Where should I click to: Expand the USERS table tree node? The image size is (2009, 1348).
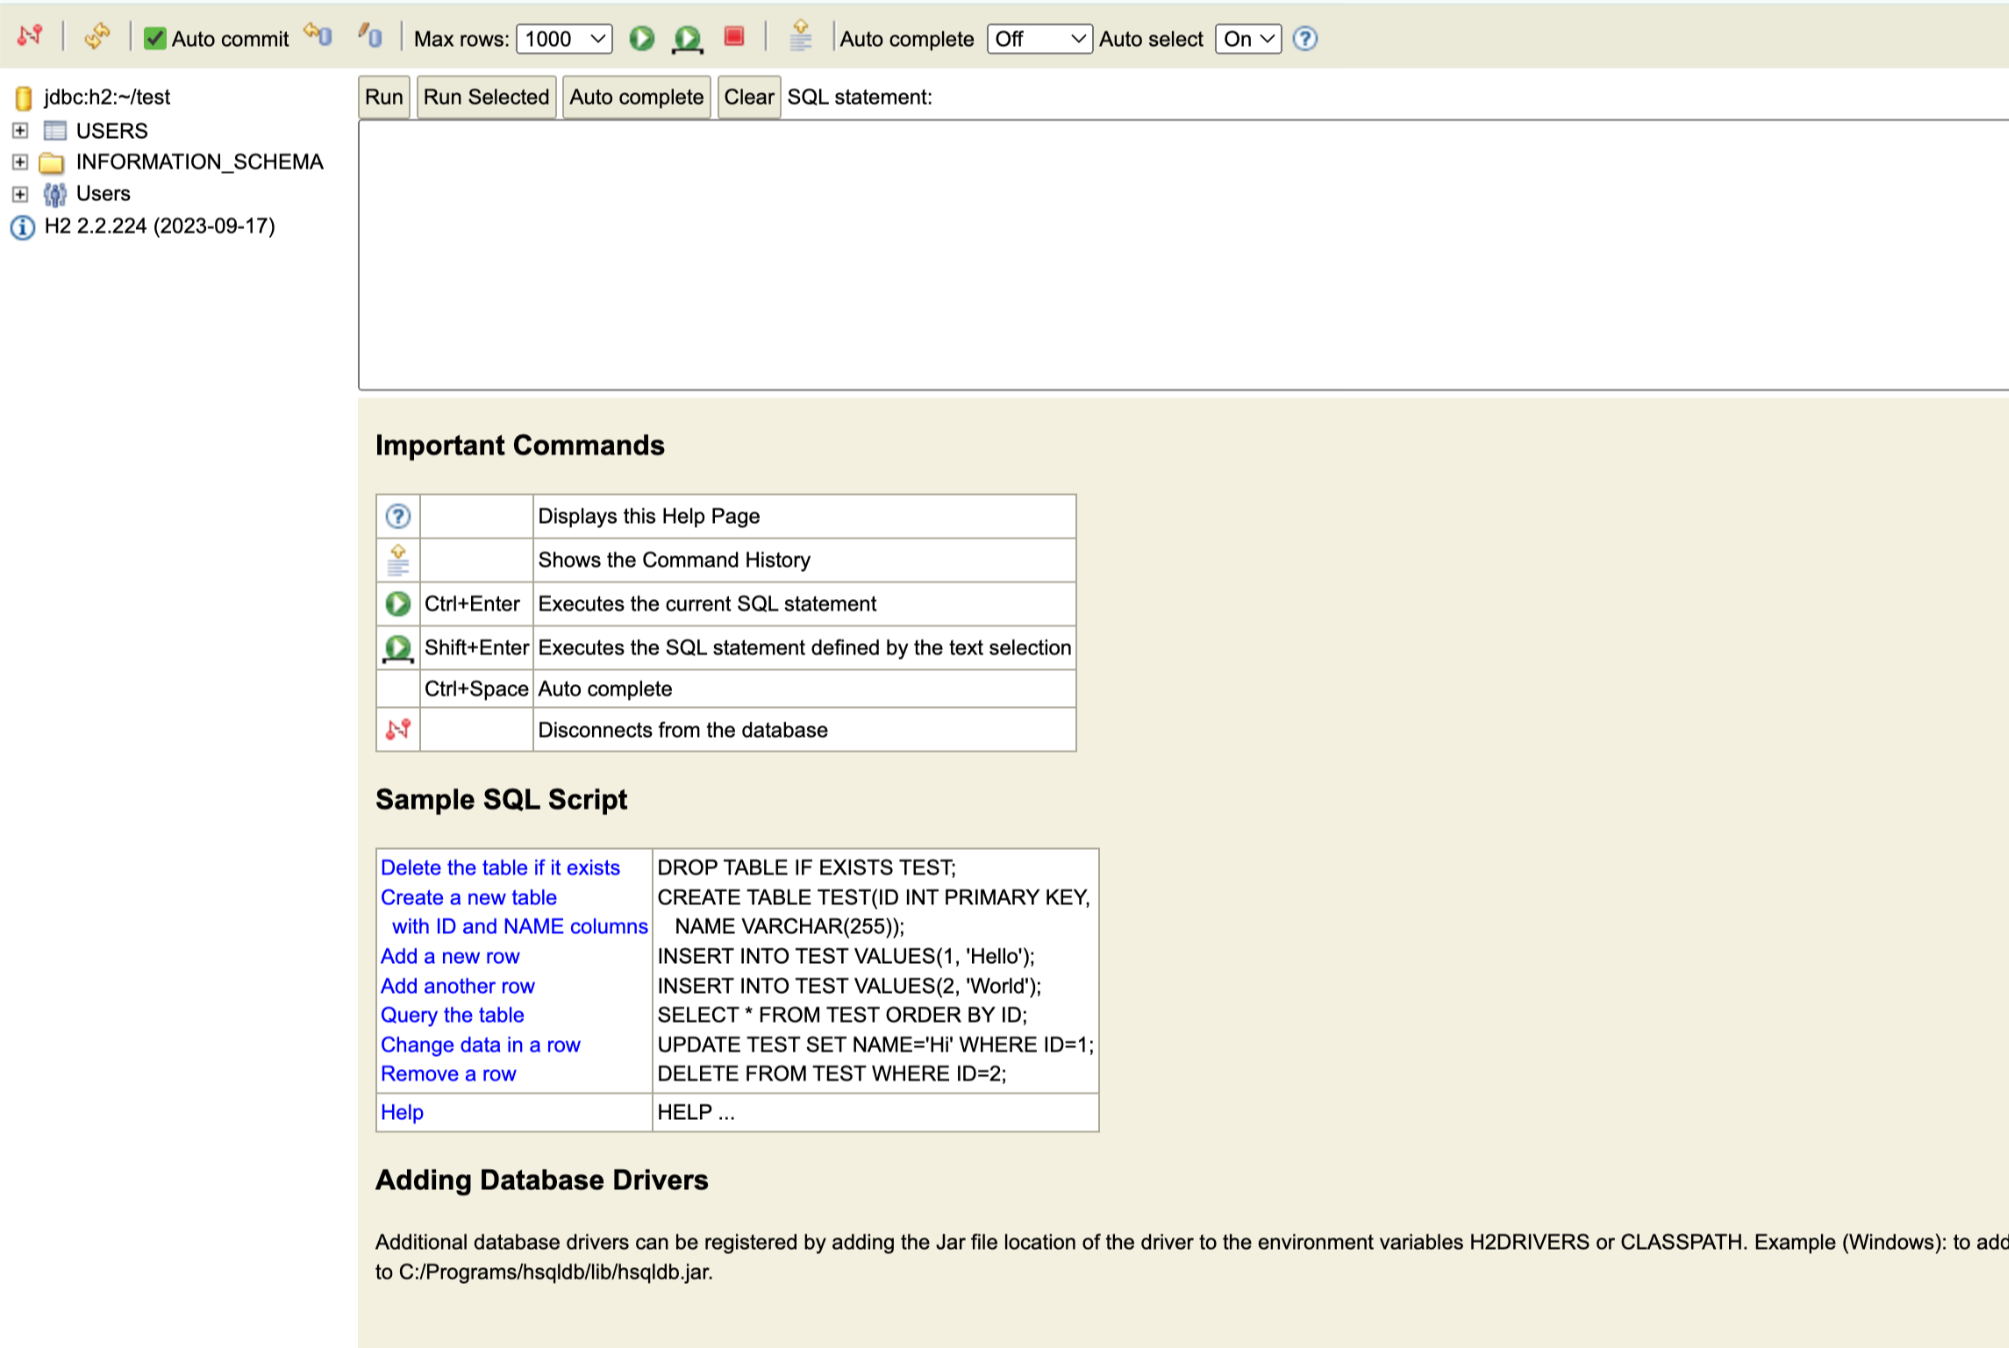click(20, 130)
